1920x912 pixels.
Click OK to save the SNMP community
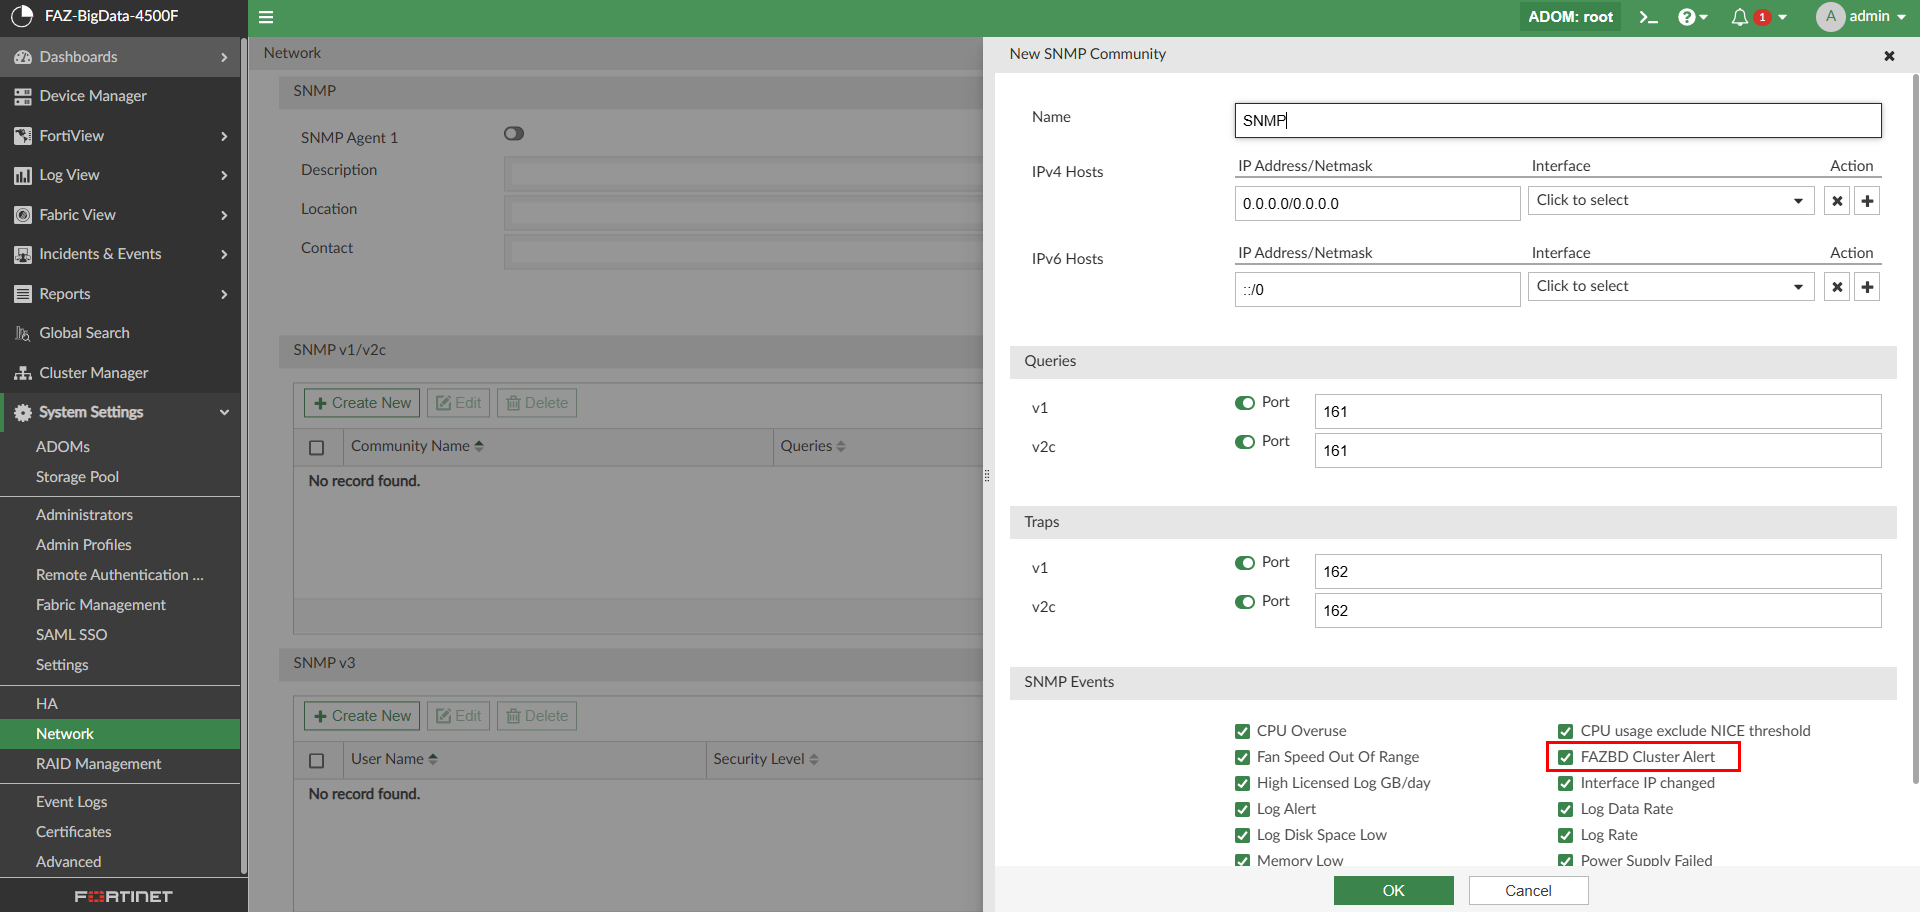1393,890
